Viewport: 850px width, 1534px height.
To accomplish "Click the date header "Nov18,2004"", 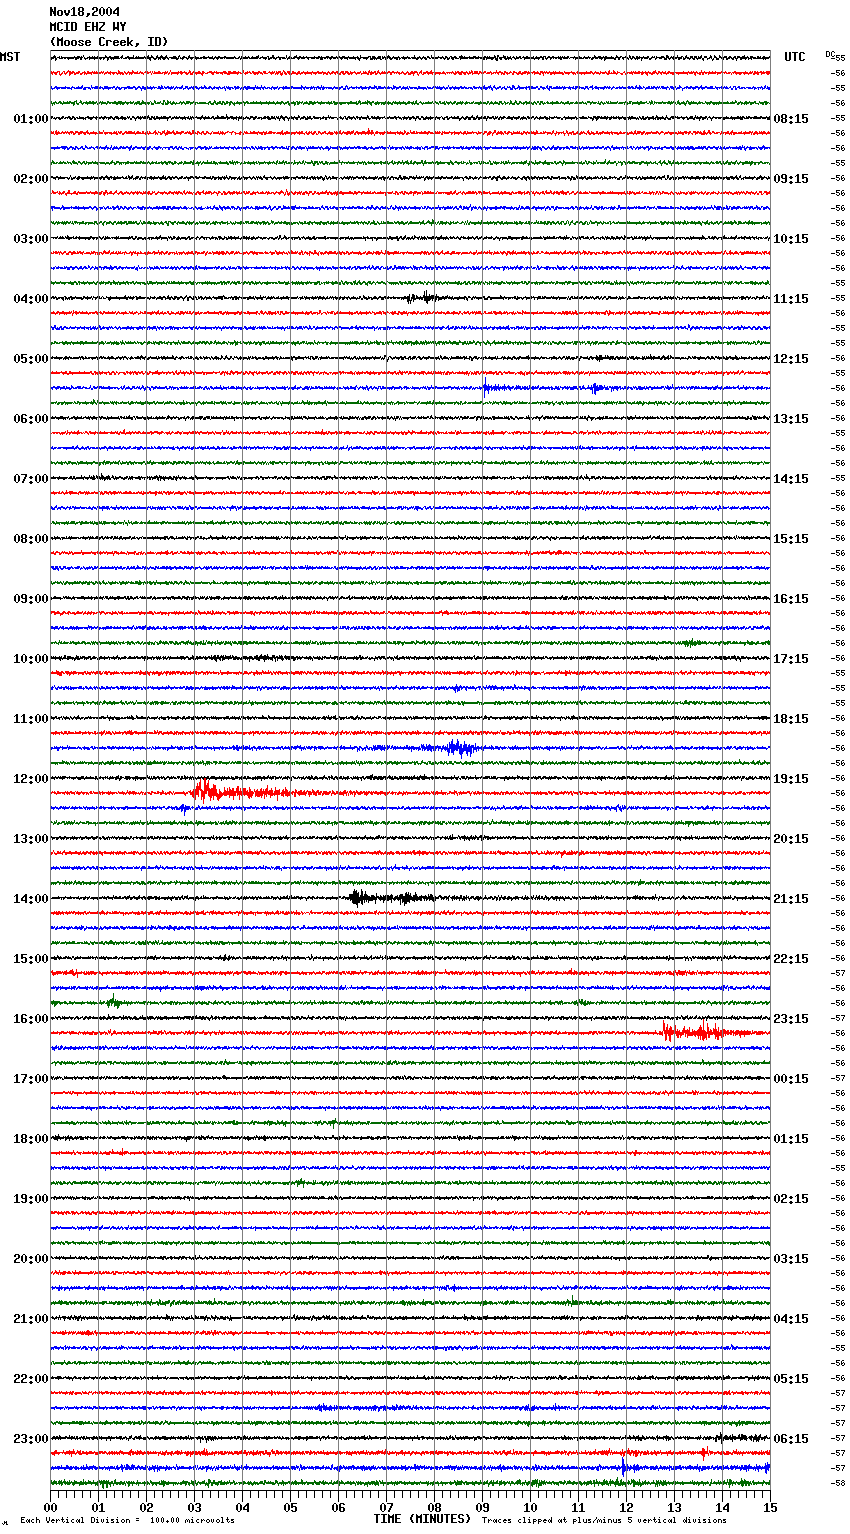I will [84, 12].
